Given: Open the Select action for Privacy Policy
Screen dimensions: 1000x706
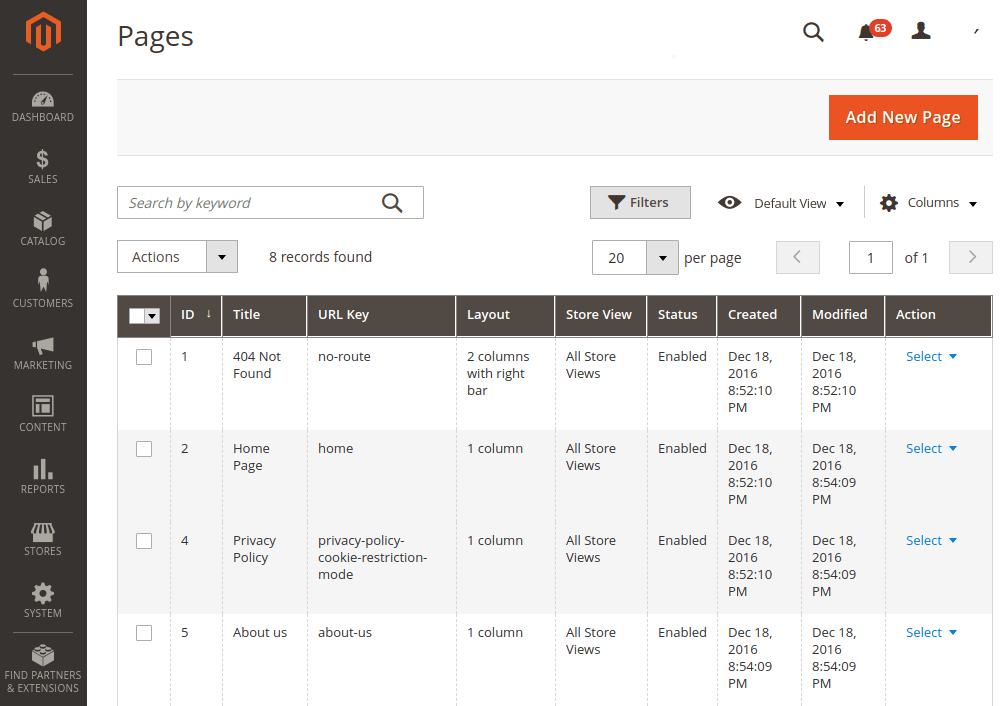Looking at the screenshot, I should coord(930,540).
